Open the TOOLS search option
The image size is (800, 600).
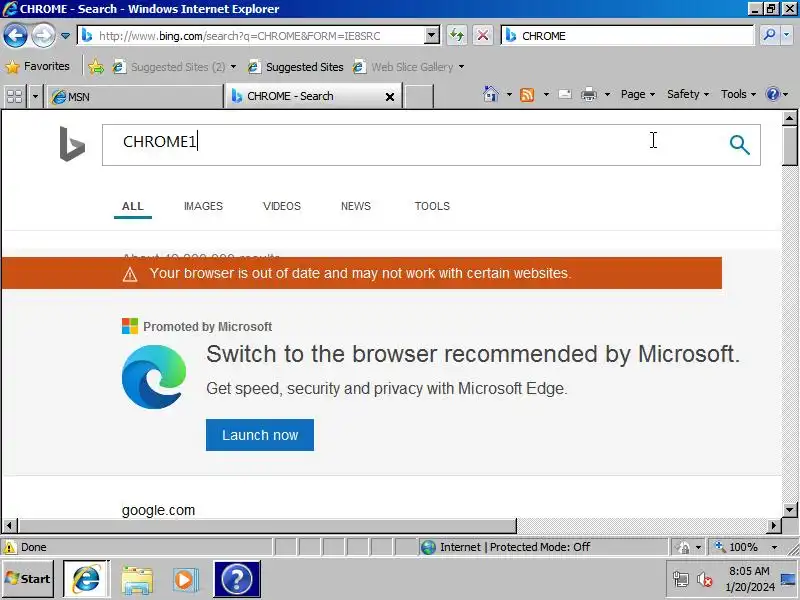pyautogui.click(x=432, y=206)
